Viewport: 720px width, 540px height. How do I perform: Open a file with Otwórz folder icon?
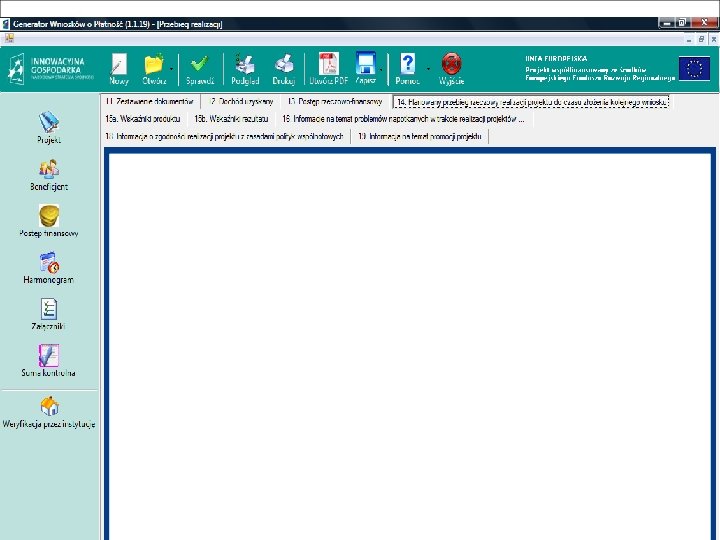coord(154,69)
